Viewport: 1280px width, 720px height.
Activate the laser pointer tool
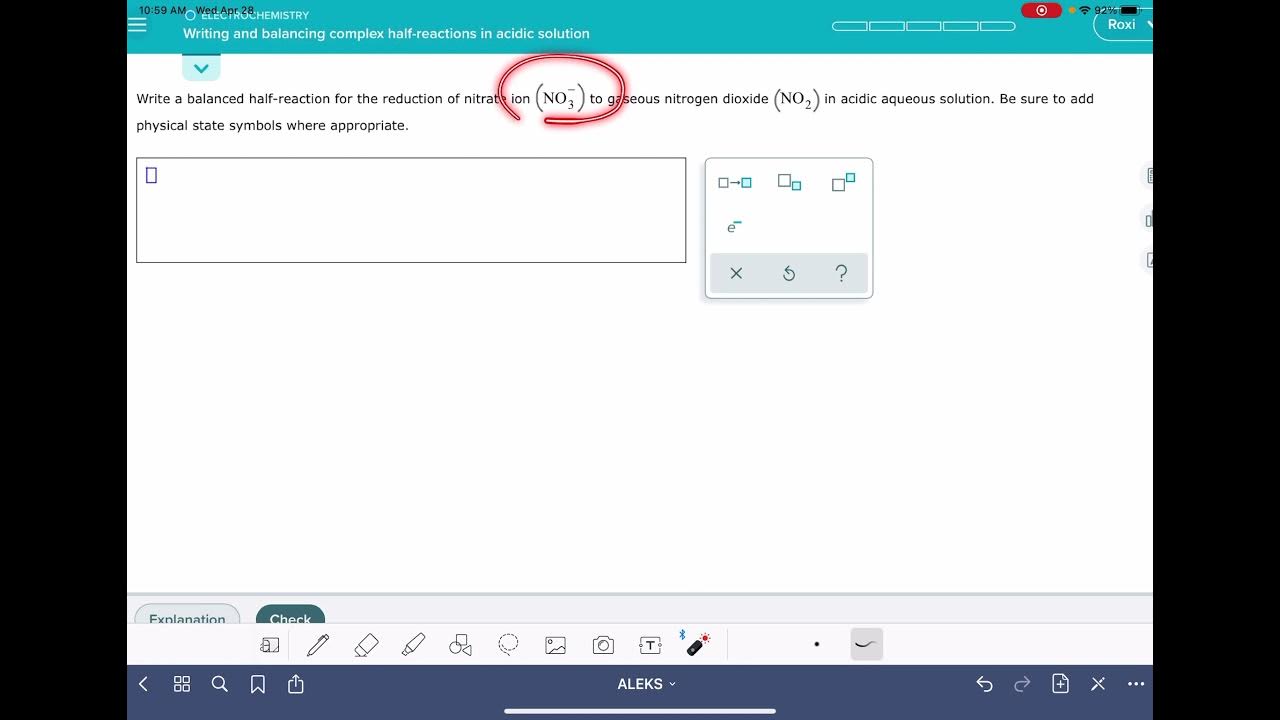[697, 644]
